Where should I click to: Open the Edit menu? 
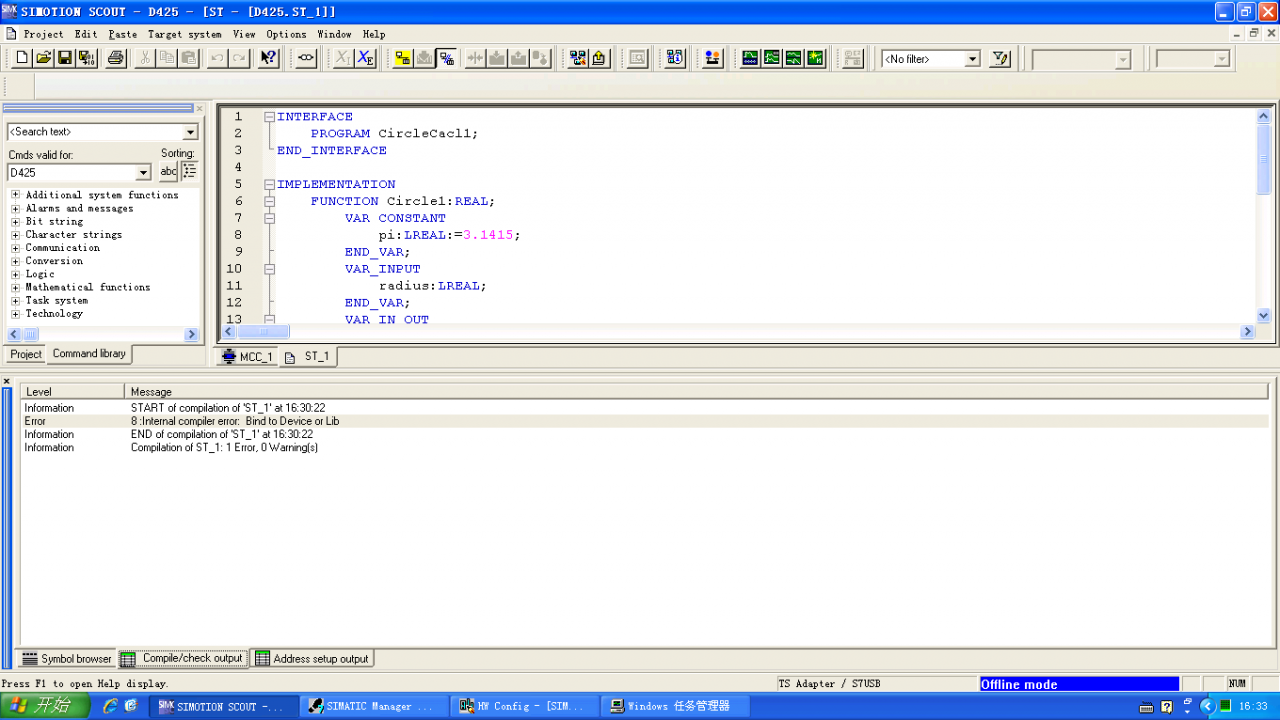[86, 34]
